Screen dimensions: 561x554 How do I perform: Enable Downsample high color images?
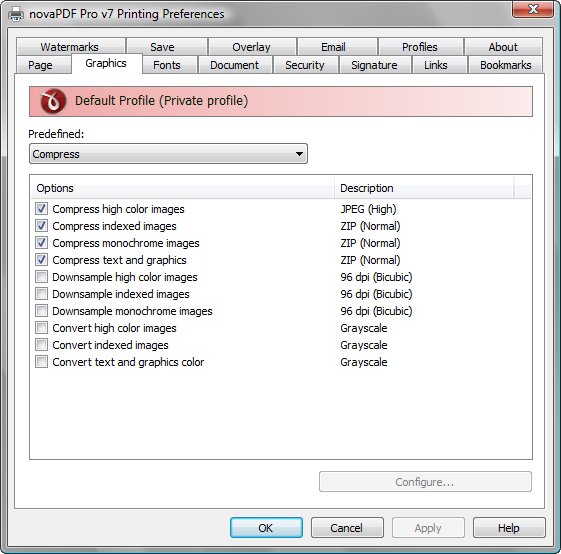(42, 277)
